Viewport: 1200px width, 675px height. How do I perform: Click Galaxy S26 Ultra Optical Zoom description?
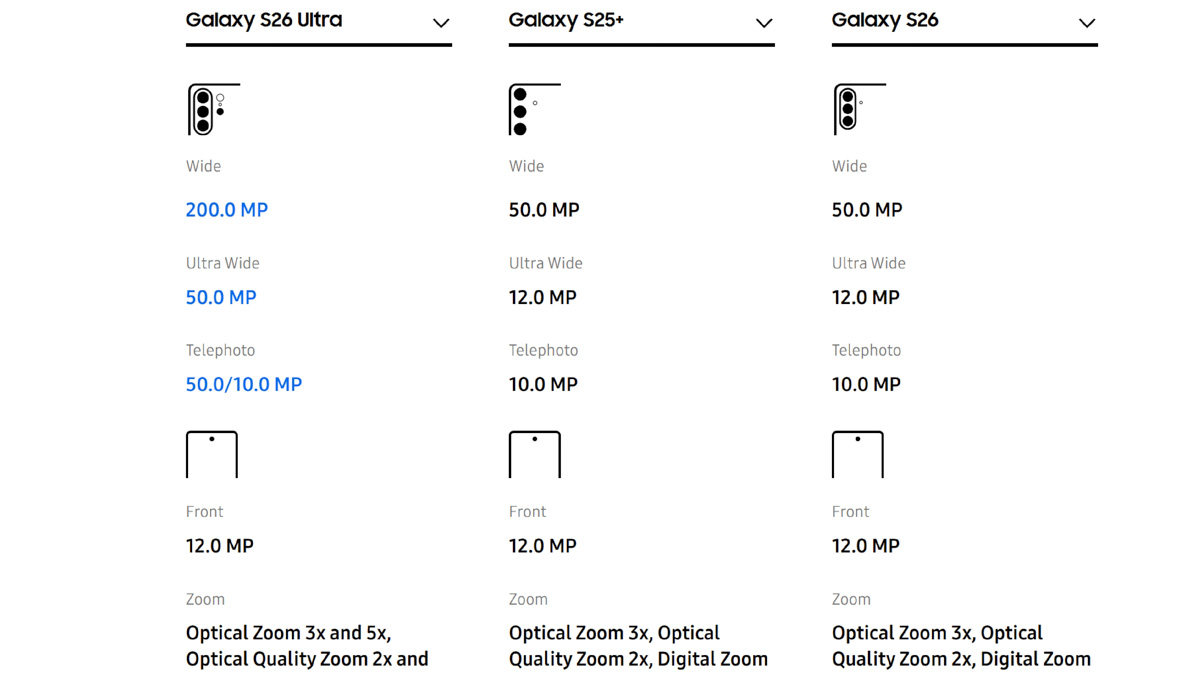307,646
